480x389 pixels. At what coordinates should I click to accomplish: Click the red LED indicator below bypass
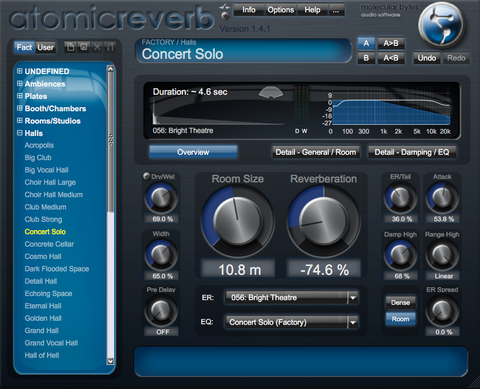225,15
